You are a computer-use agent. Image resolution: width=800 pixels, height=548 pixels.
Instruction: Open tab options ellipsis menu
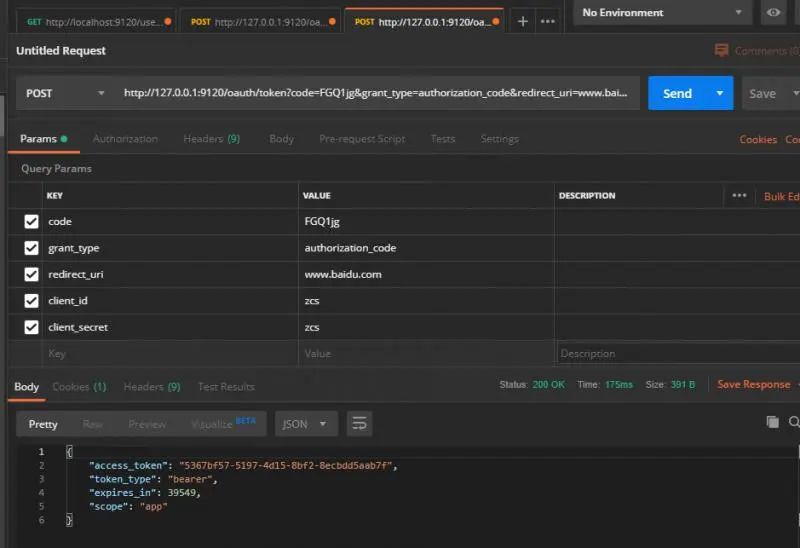point(547,21)
